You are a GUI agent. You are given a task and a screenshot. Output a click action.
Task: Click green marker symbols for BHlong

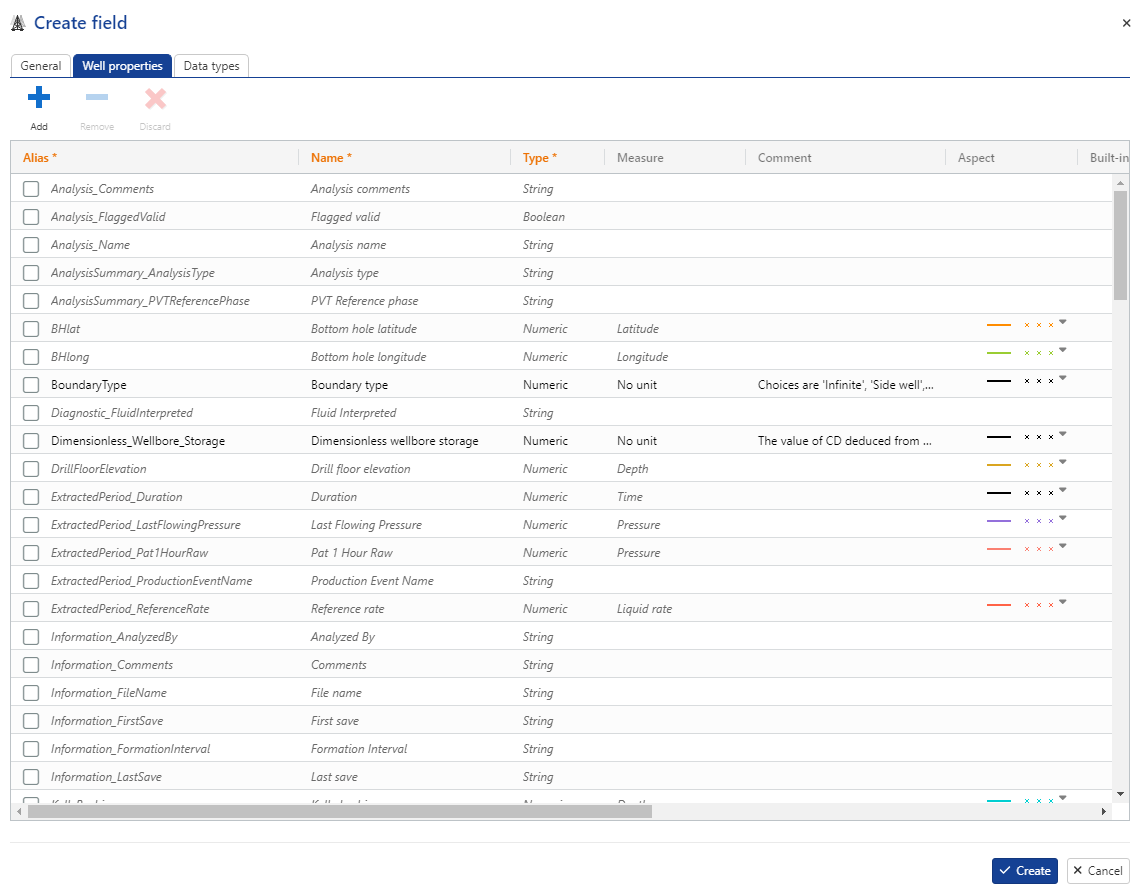(1039, 353)
